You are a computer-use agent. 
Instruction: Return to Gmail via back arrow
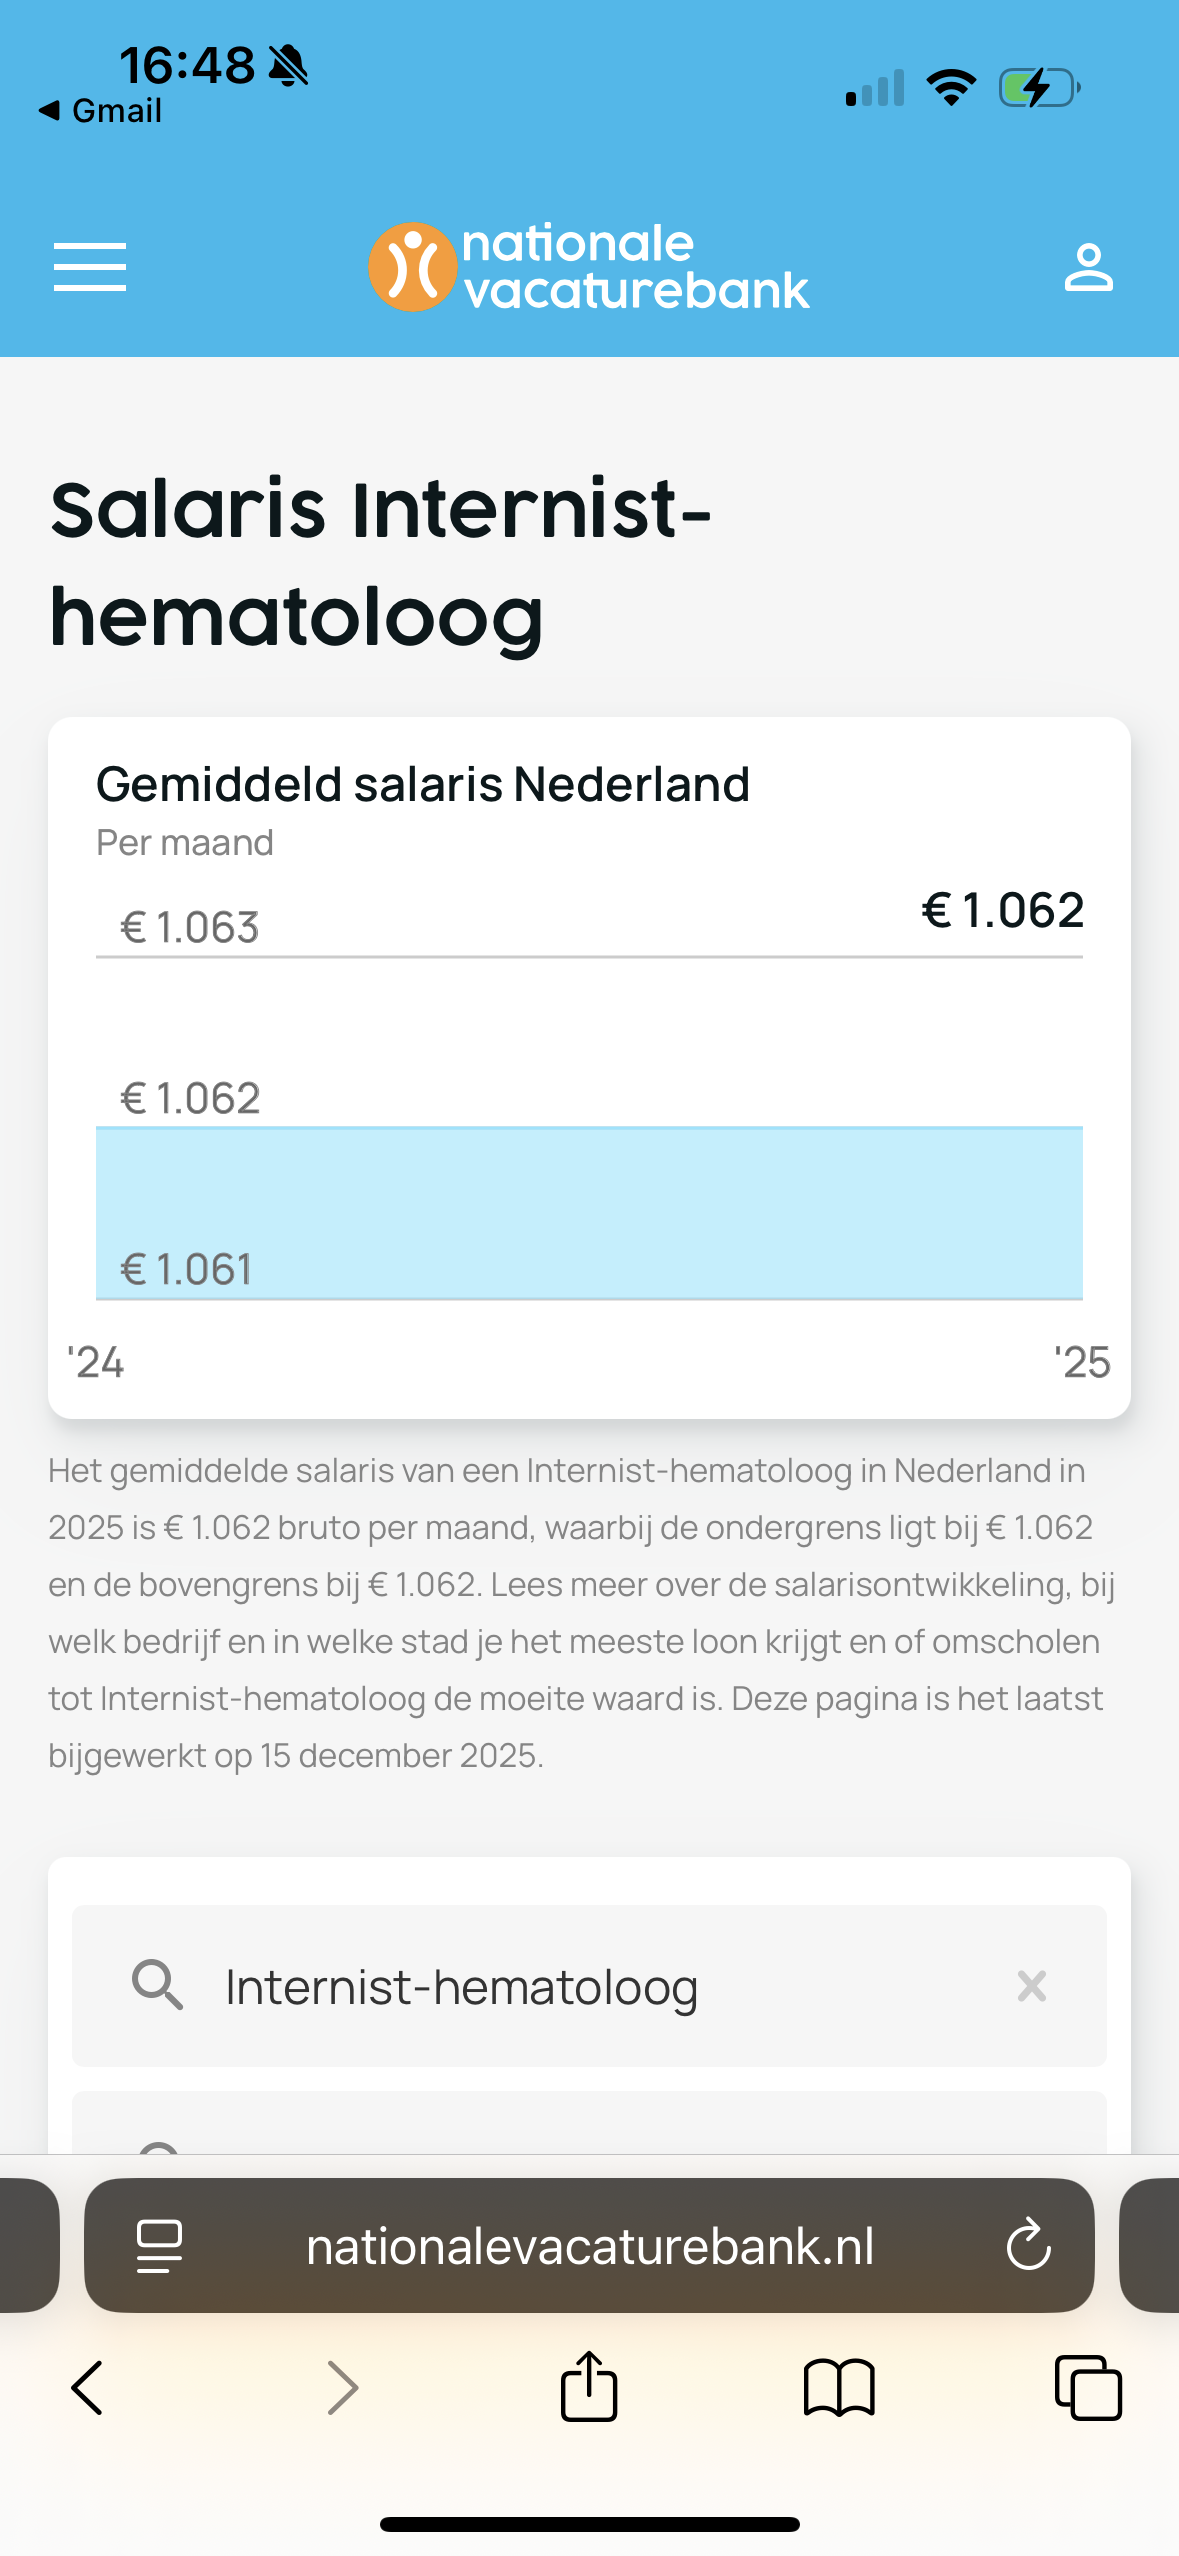100,111
